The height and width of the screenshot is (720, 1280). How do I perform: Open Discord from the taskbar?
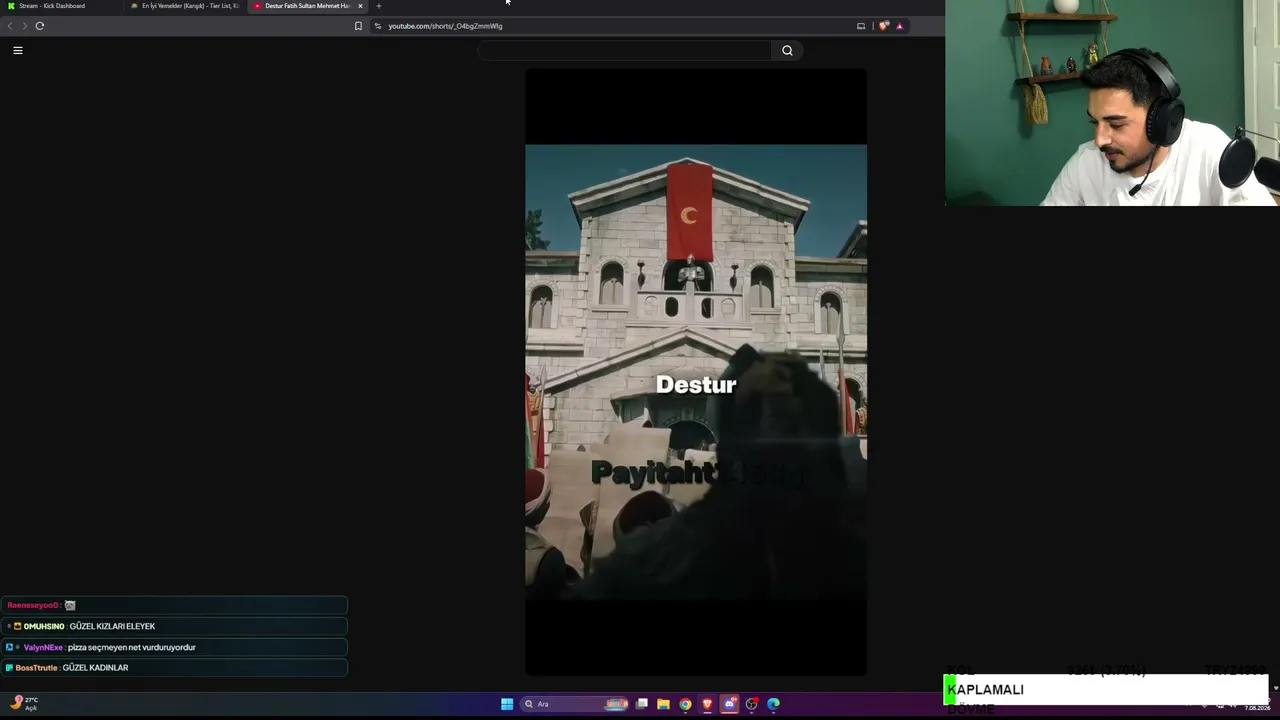click(729, 704)
